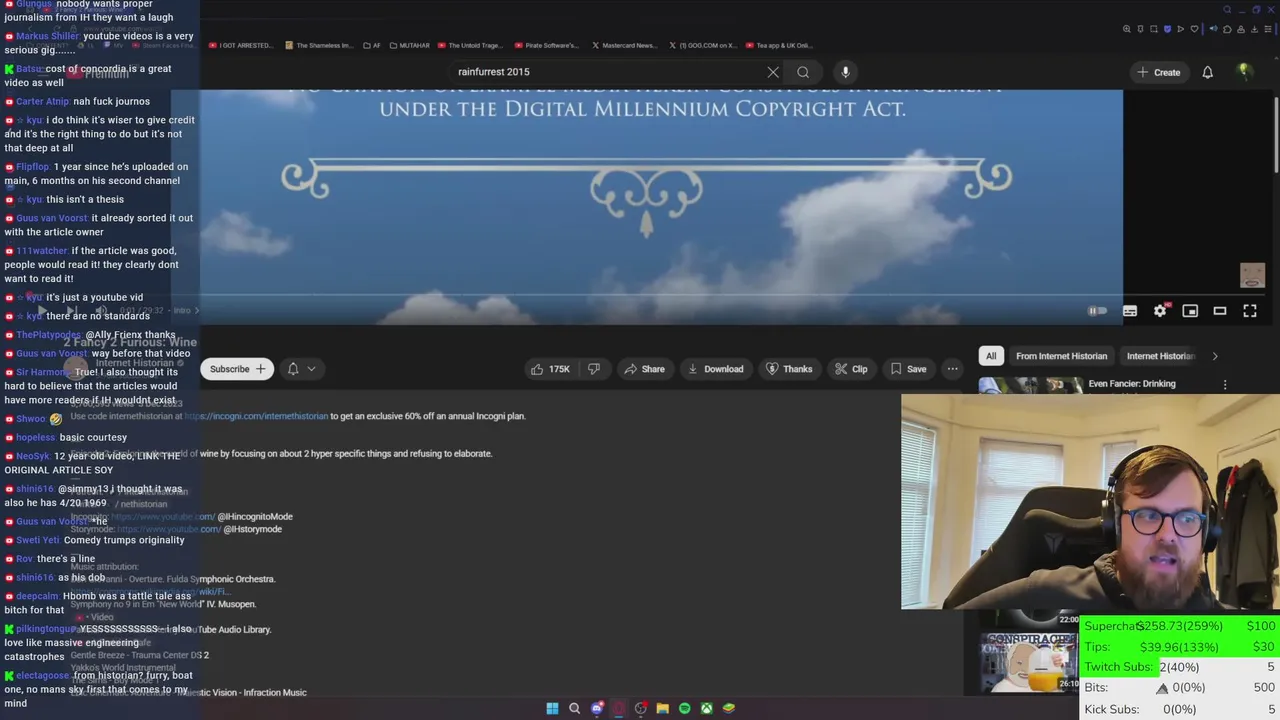This screenshot has height=720, width=1280.
Task: Switch to theater mode
Action: (1220, 311)
